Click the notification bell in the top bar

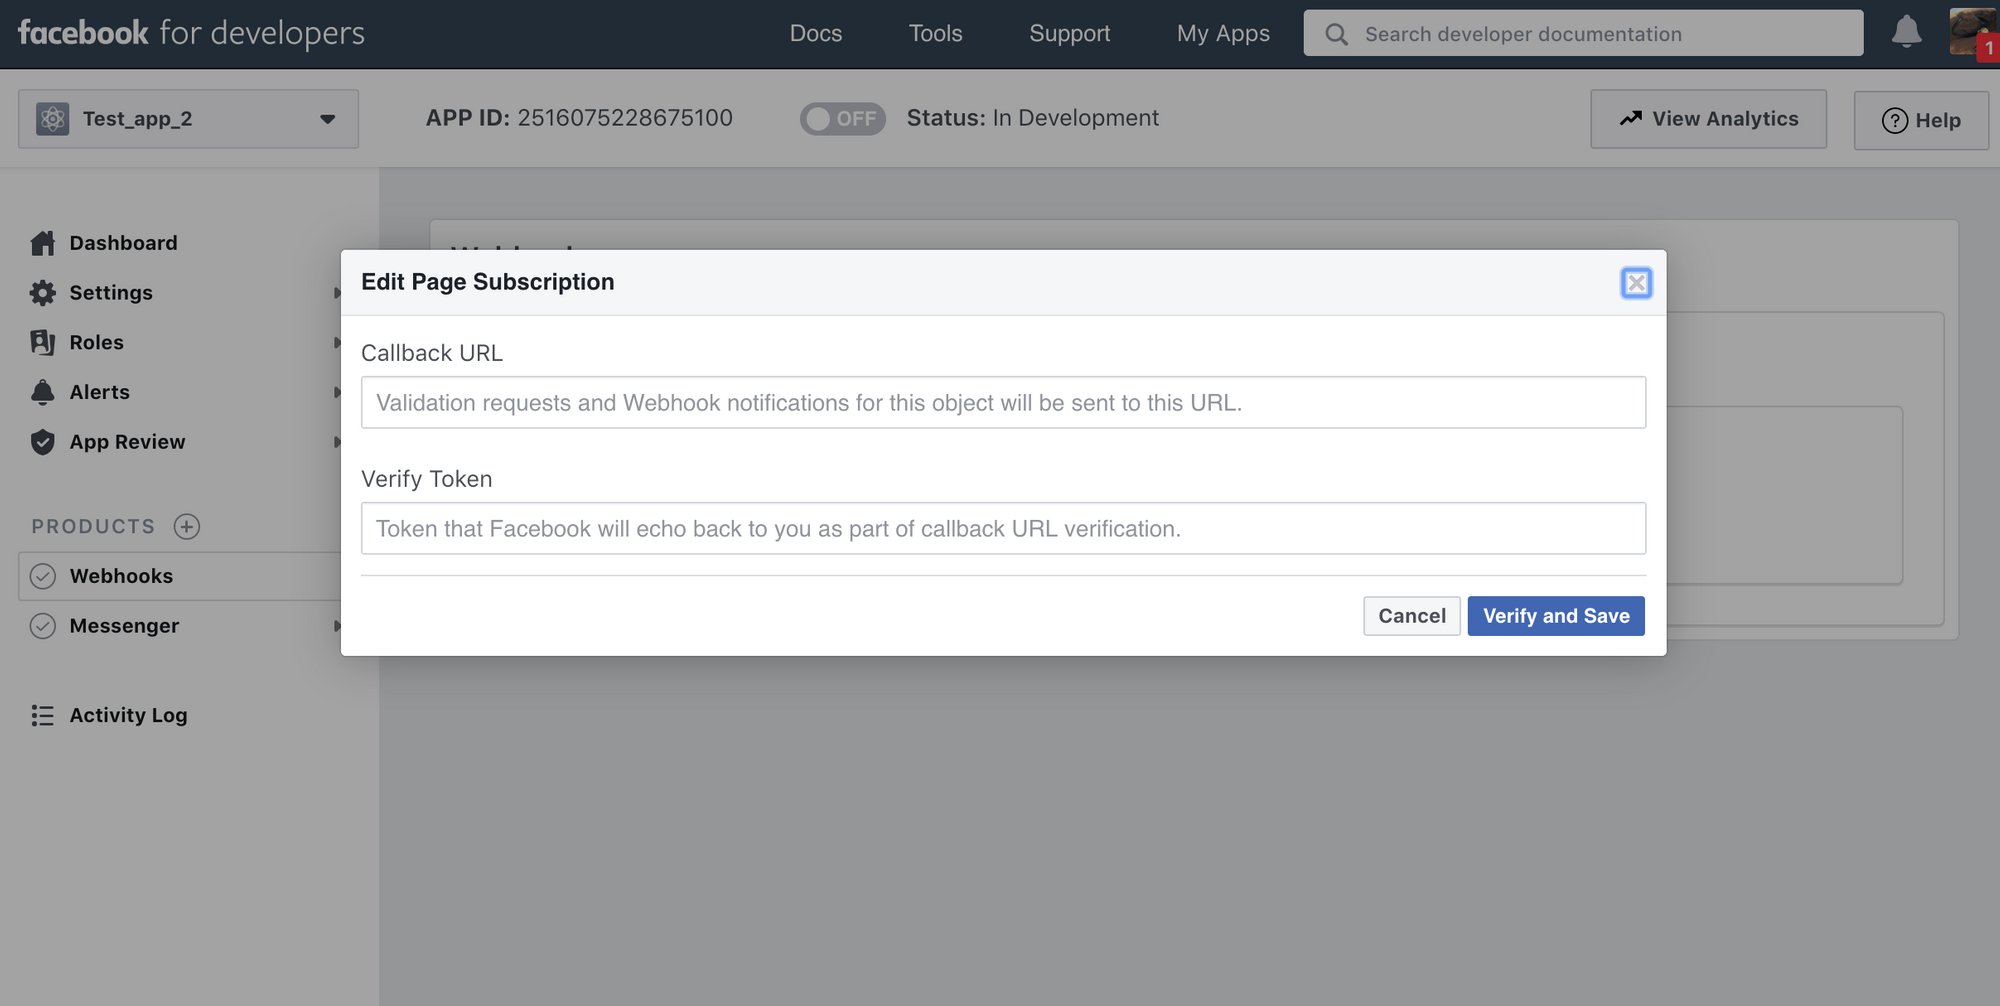point(1906,32)
